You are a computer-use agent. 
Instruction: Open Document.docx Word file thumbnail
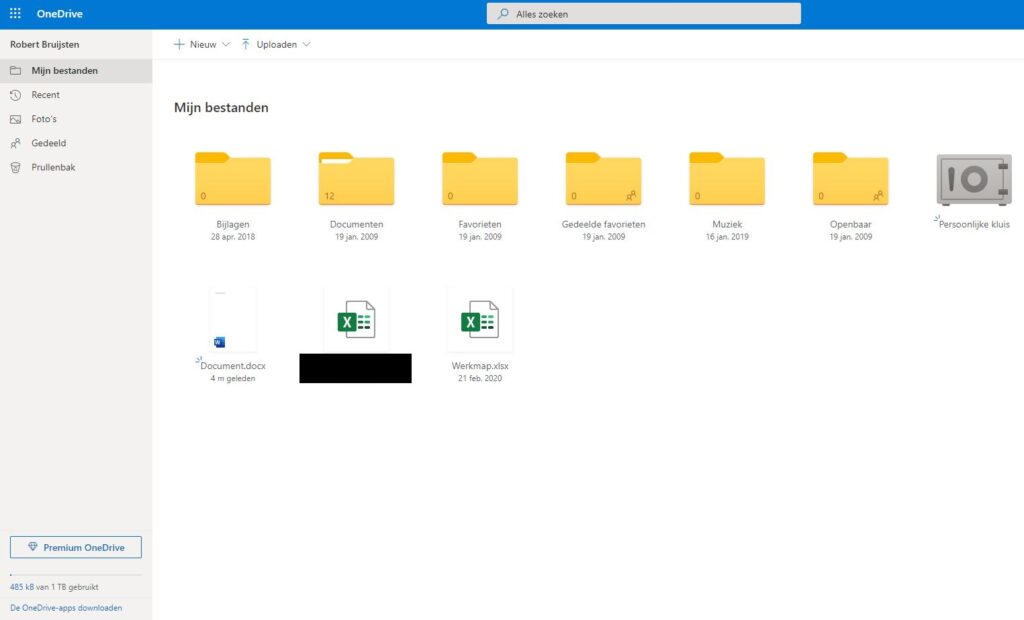[232, 320]
